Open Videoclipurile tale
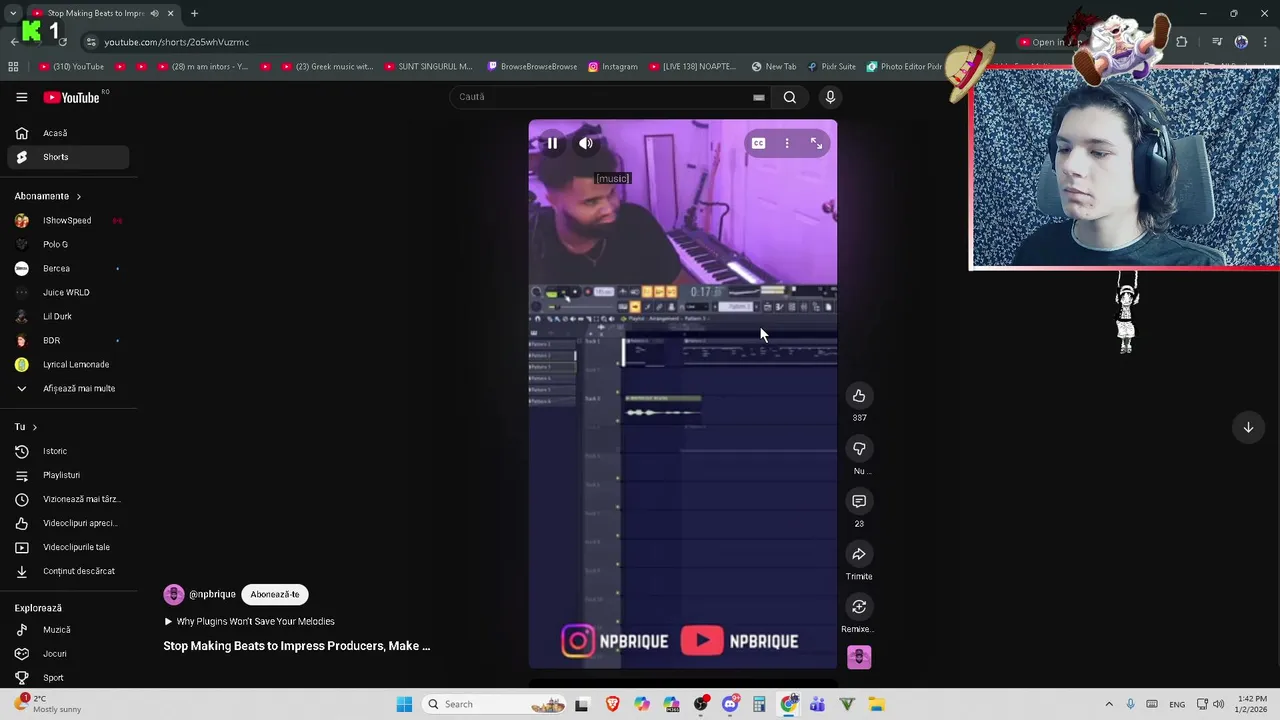Screen dimensions: 1280x720 68,547
